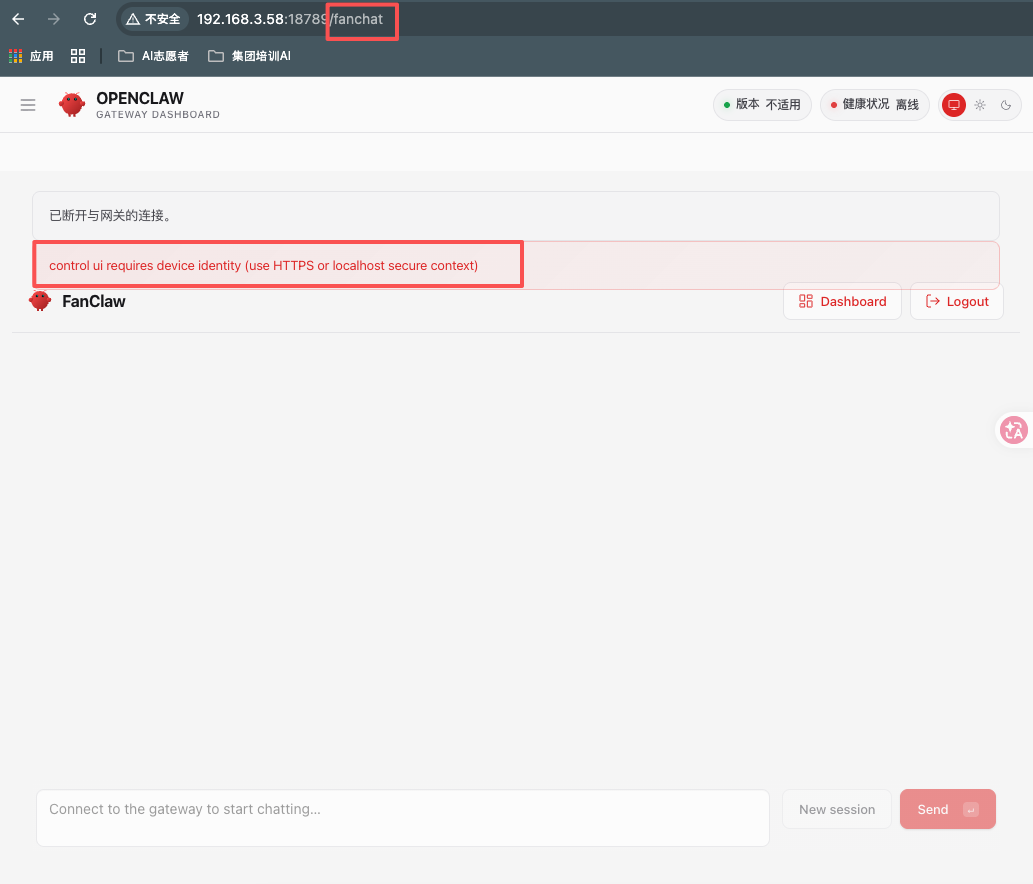Switch to dark theme moon icon
Viewport: 1033px width, 884px height.
tap(1006, 105)
